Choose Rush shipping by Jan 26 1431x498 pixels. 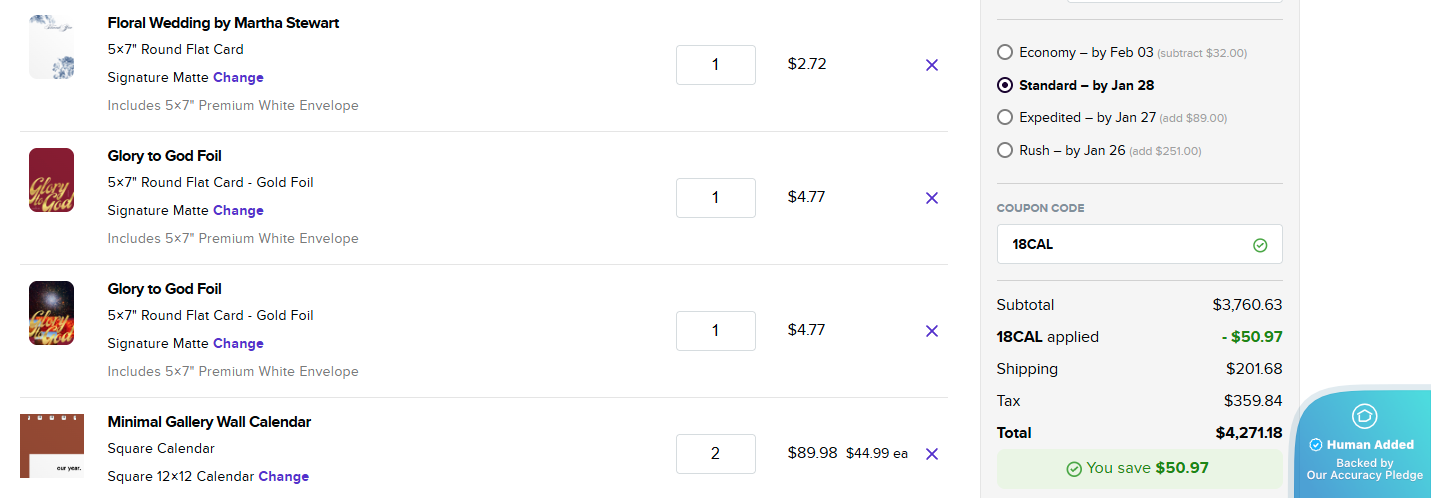(1005, 150)
